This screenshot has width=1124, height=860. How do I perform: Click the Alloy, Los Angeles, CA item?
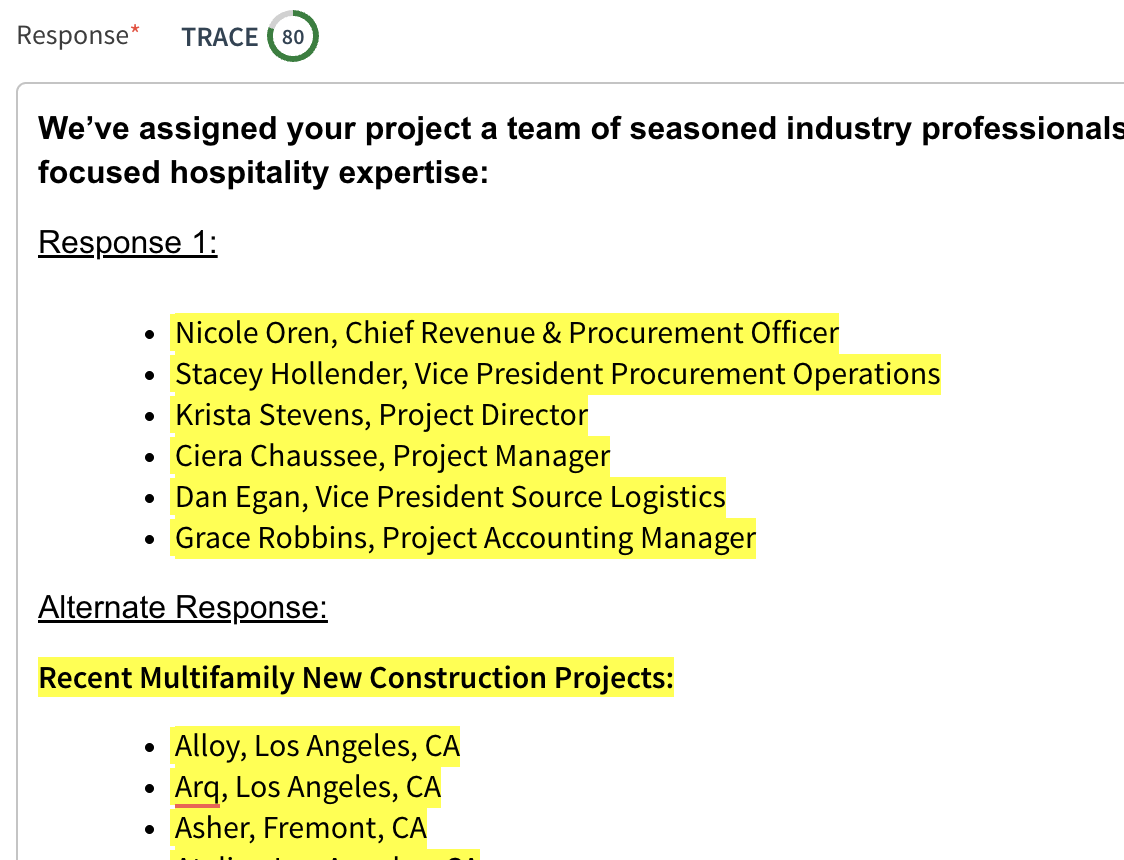[318, 746]
